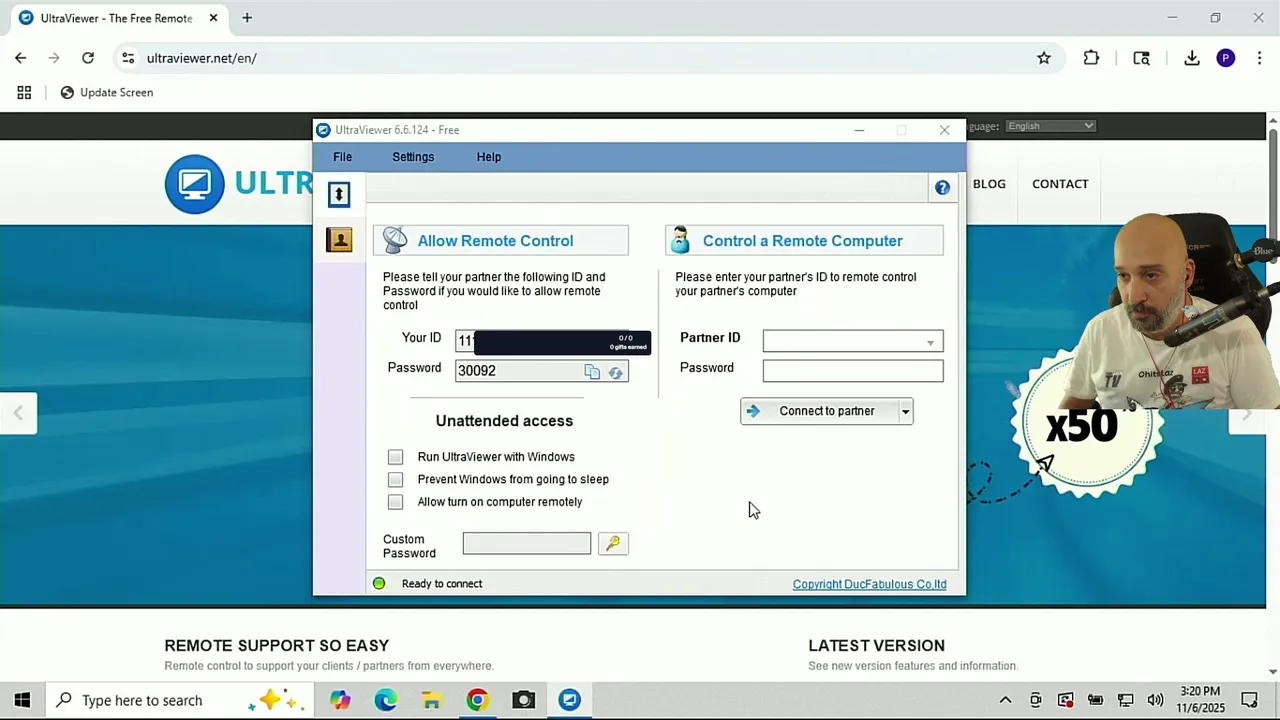Check Prevent Windows from going to sleep
This screenshot has width=1280, height=720.
click(396, 480)
